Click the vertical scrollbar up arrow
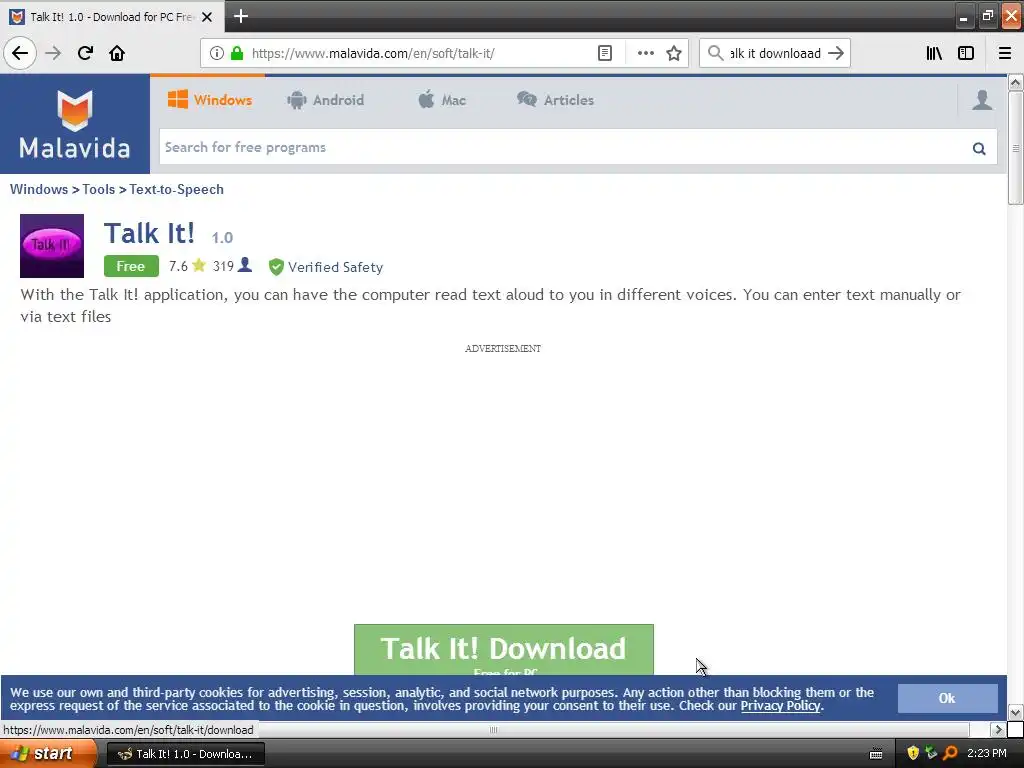 [x=1016, y=82]
